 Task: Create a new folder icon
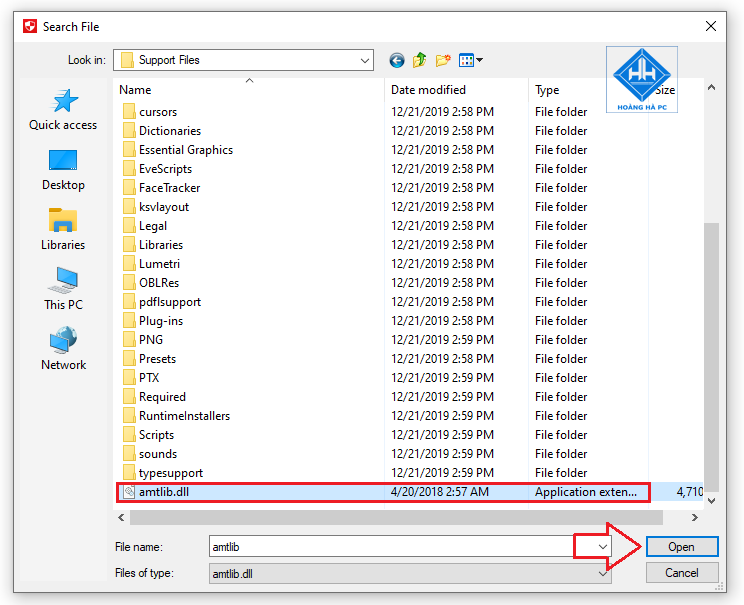click(443, 60)
